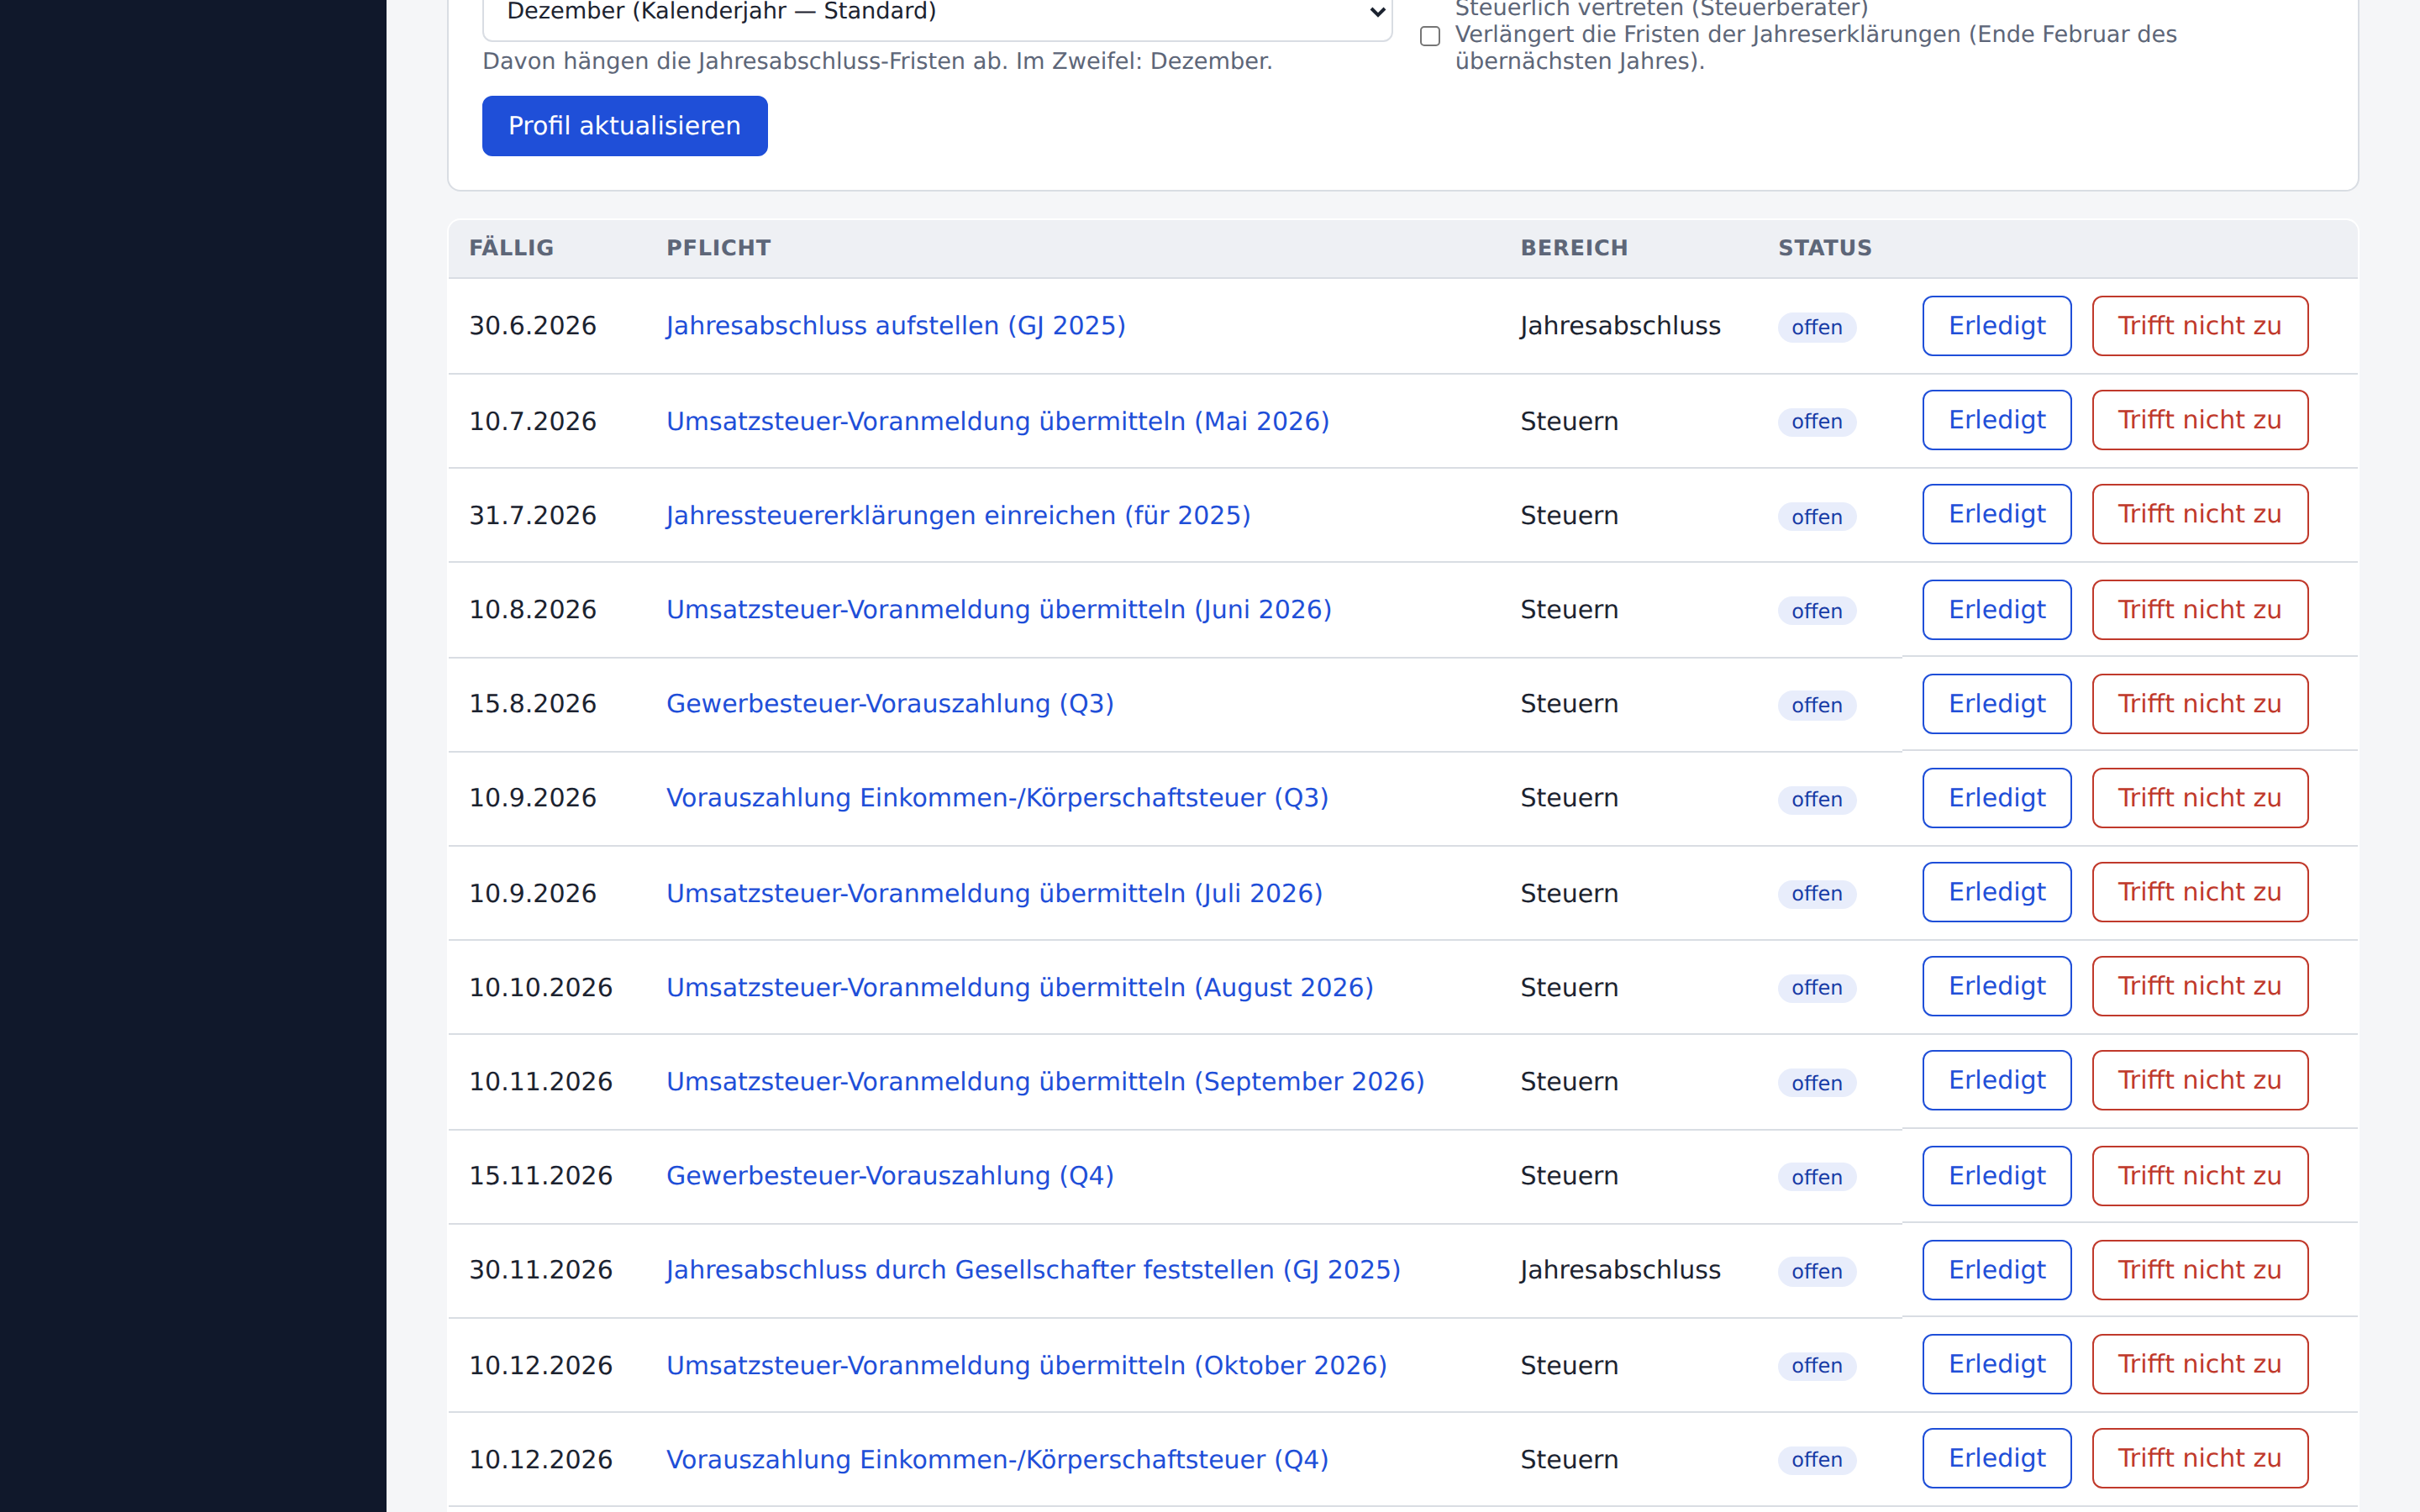
Task: Click the FÄLLIG column header
Action: 511,248
